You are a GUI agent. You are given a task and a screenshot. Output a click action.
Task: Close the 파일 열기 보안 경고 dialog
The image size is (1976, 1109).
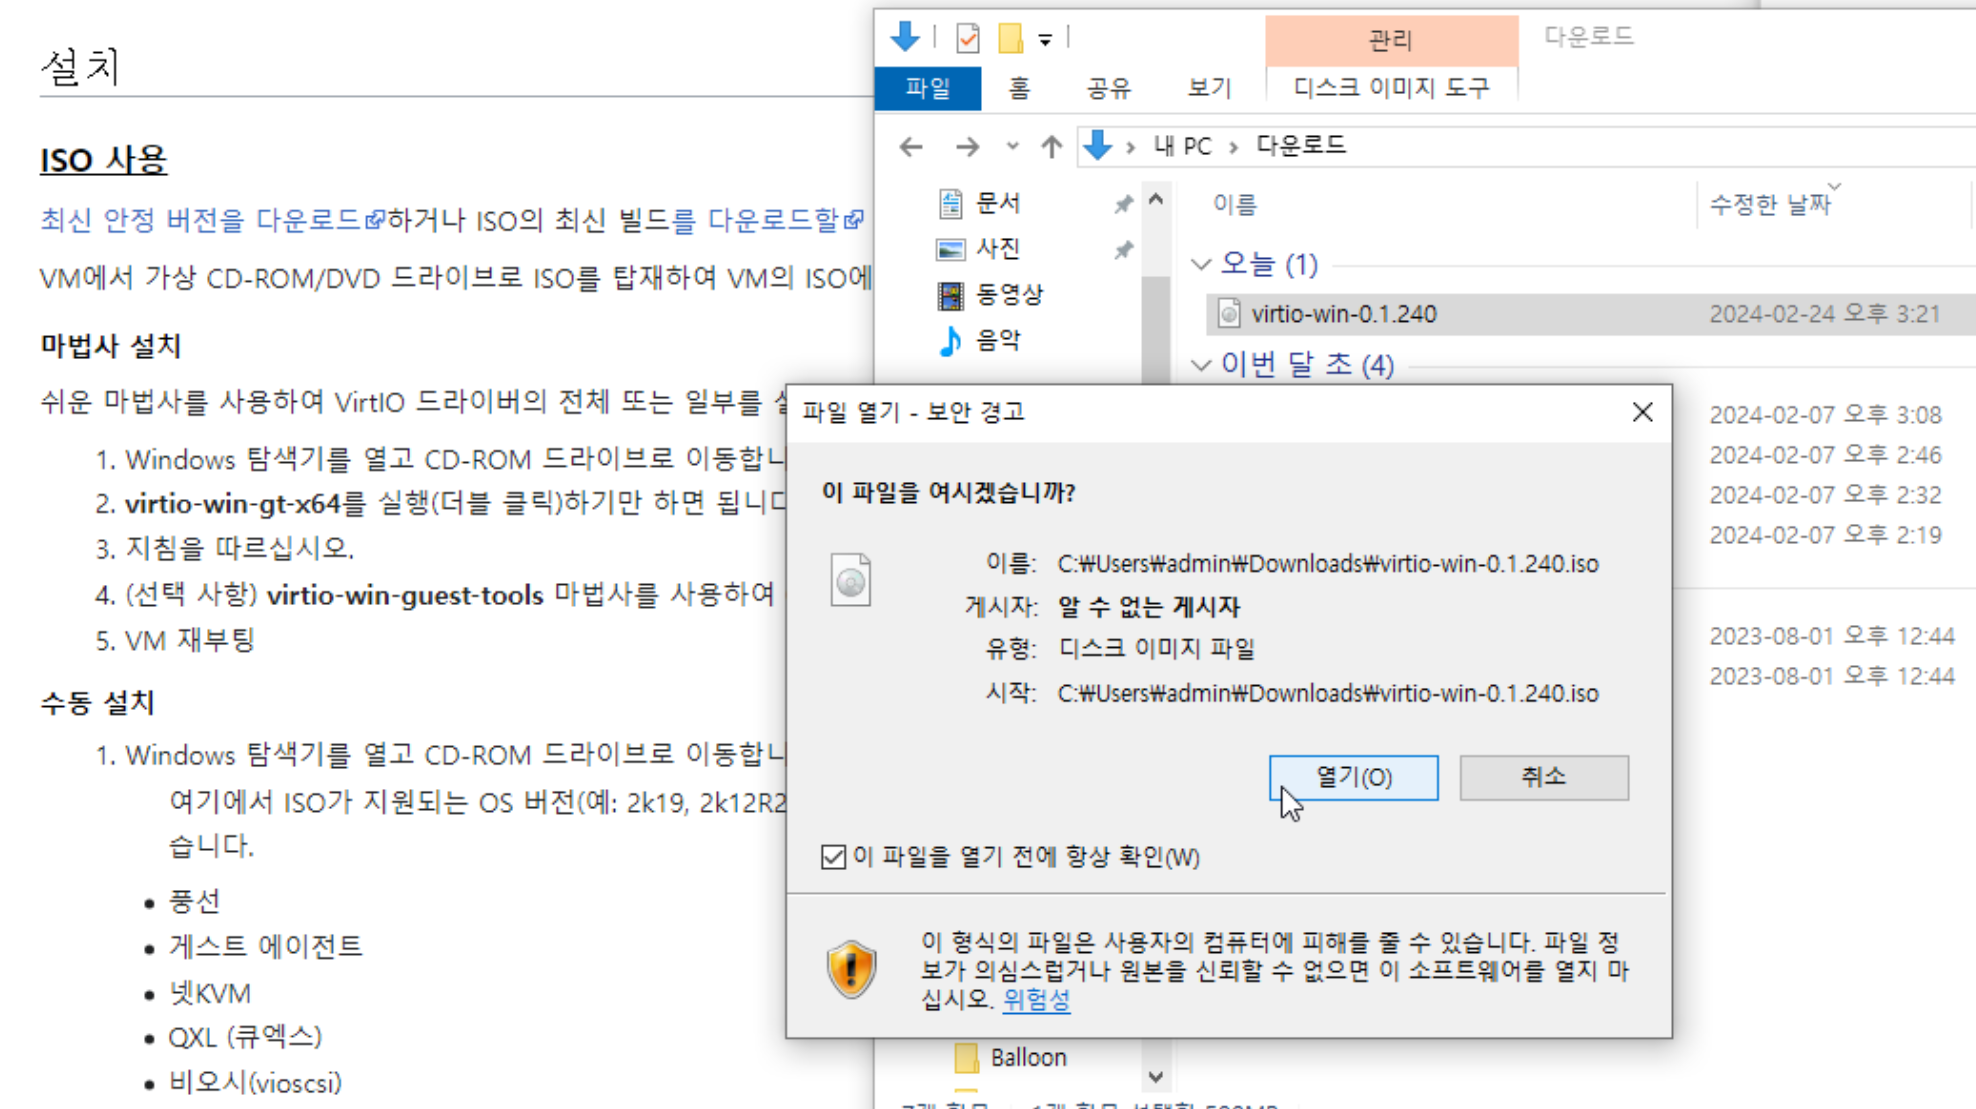(1642, 412)
